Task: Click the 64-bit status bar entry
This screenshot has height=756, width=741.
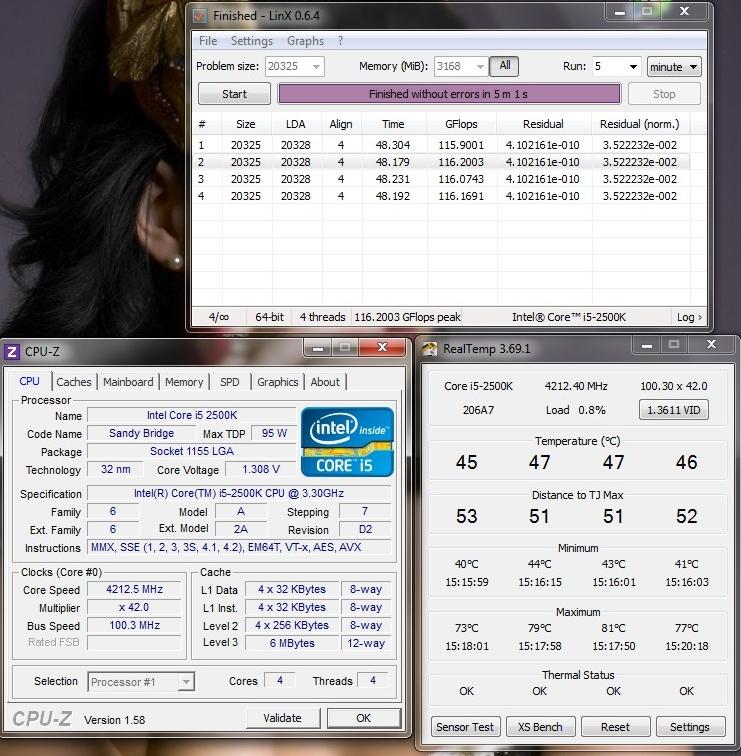Action: [x=269, y=317]
